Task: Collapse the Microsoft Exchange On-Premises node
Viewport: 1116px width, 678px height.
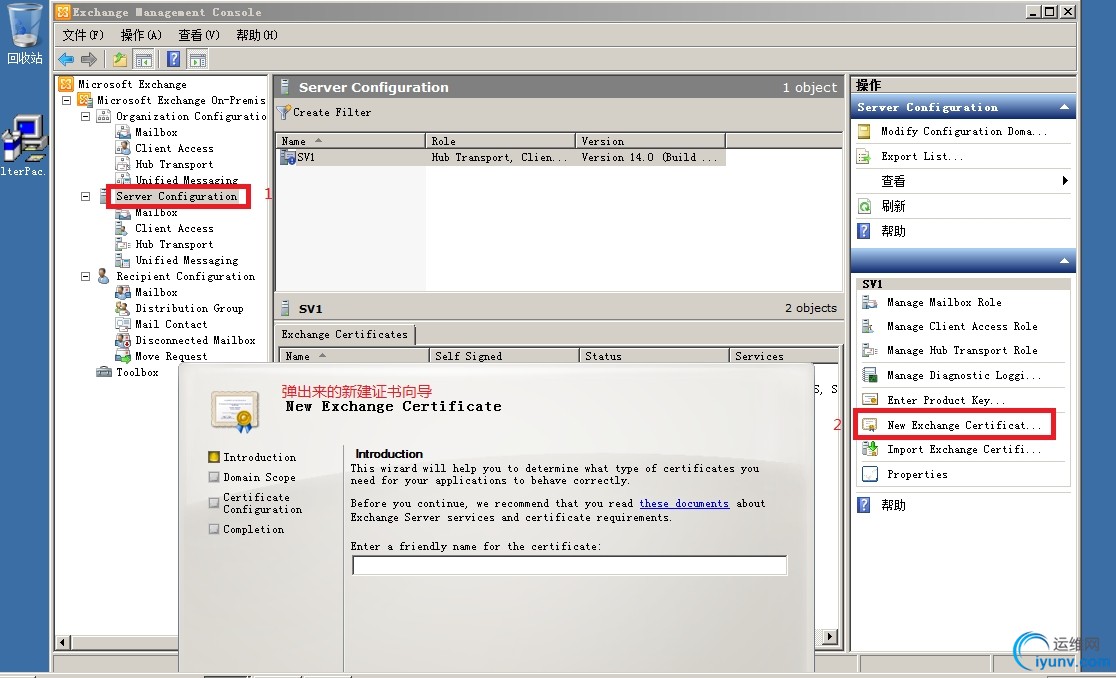Action: (66, 100)
